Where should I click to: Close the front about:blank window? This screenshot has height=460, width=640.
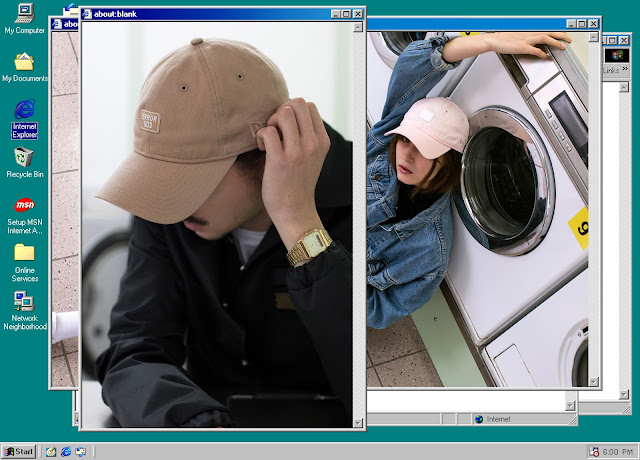pos(358,14)
